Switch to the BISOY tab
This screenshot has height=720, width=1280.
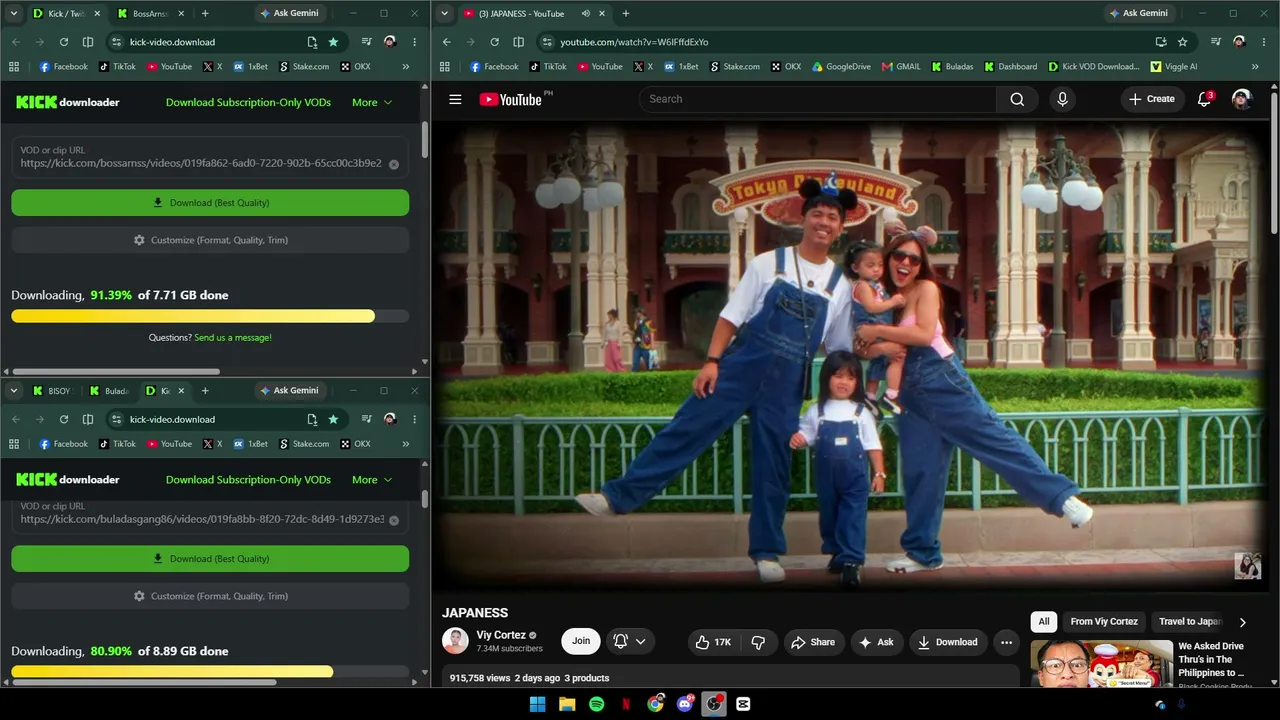pos(52,391)
